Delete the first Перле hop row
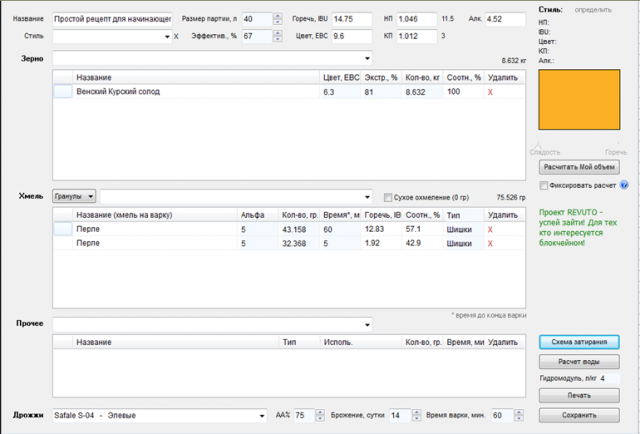The image size is (640, 434). coord(490,229)
